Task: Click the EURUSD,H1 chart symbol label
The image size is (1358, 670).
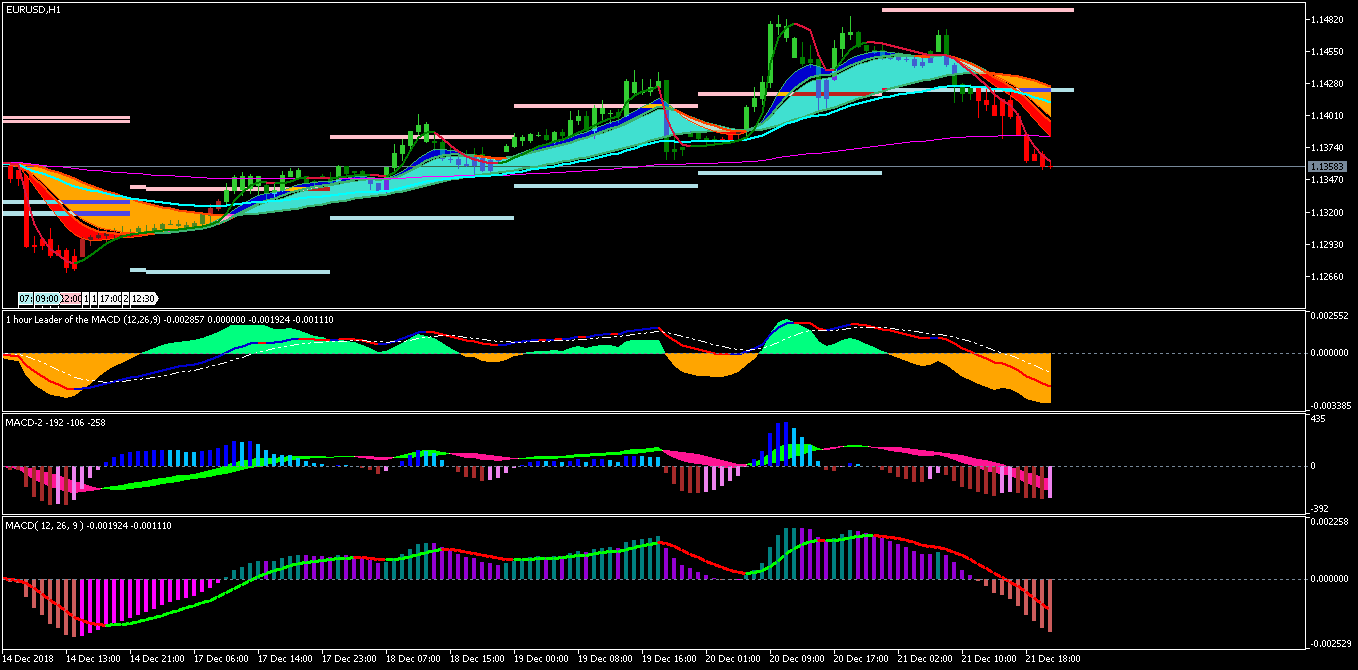Action: point(33,9)
